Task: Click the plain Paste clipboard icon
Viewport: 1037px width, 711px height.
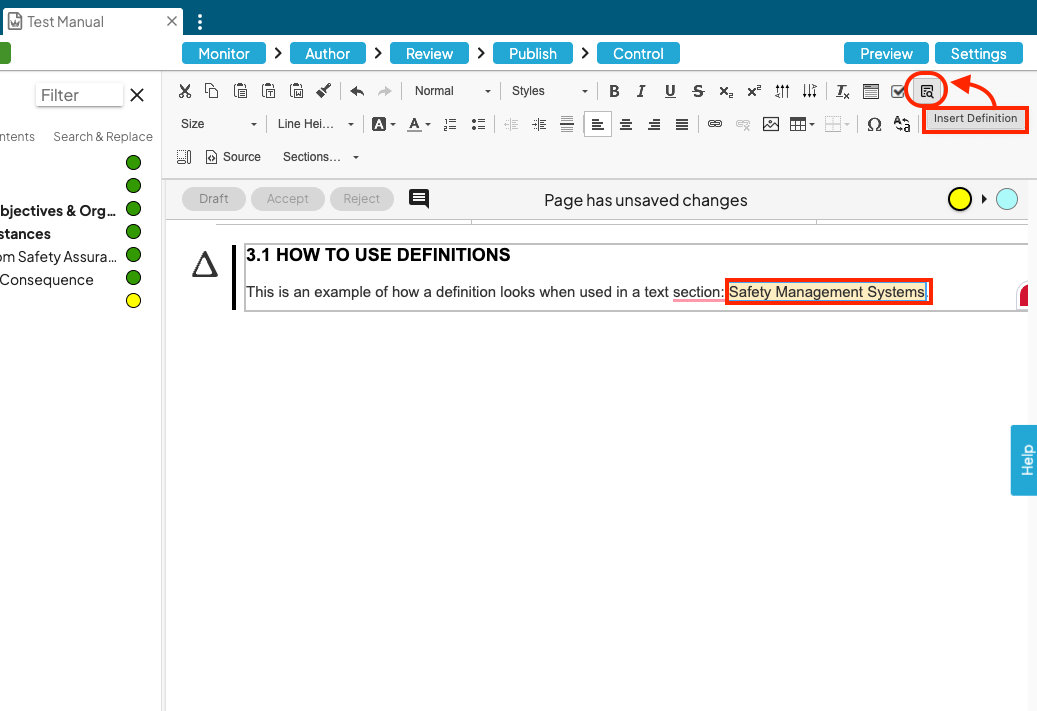Action: click(240, 91)
